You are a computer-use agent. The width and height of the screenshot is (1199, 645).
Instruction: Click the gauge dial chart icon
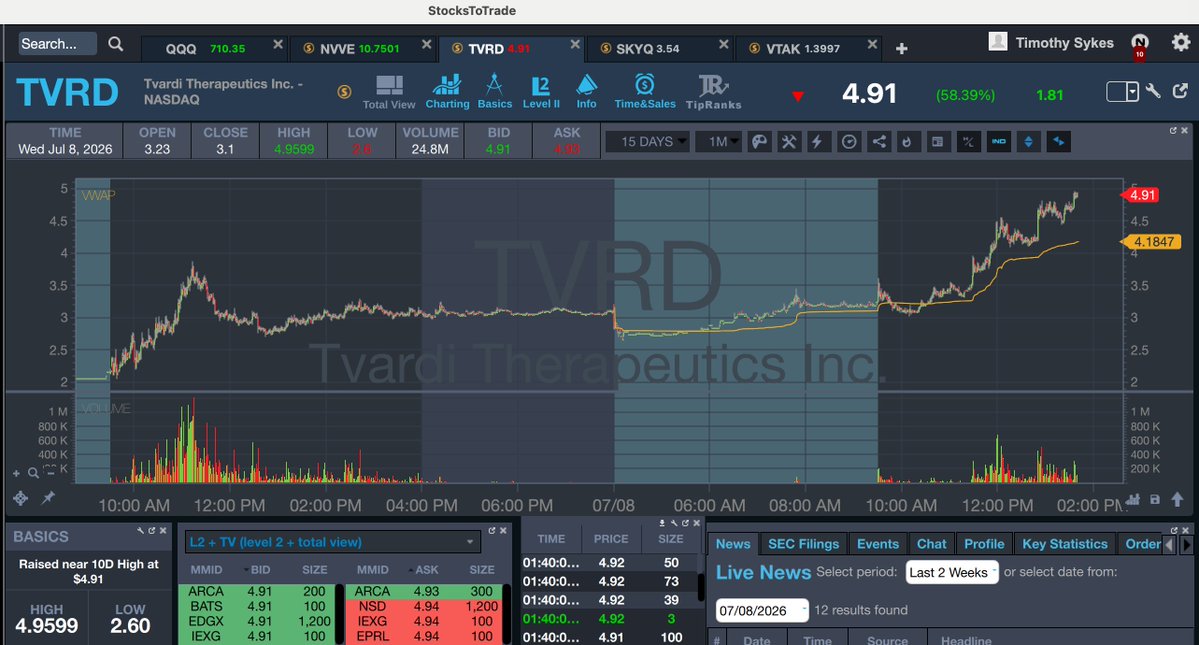pyautogui.click(x=849, y=141)
